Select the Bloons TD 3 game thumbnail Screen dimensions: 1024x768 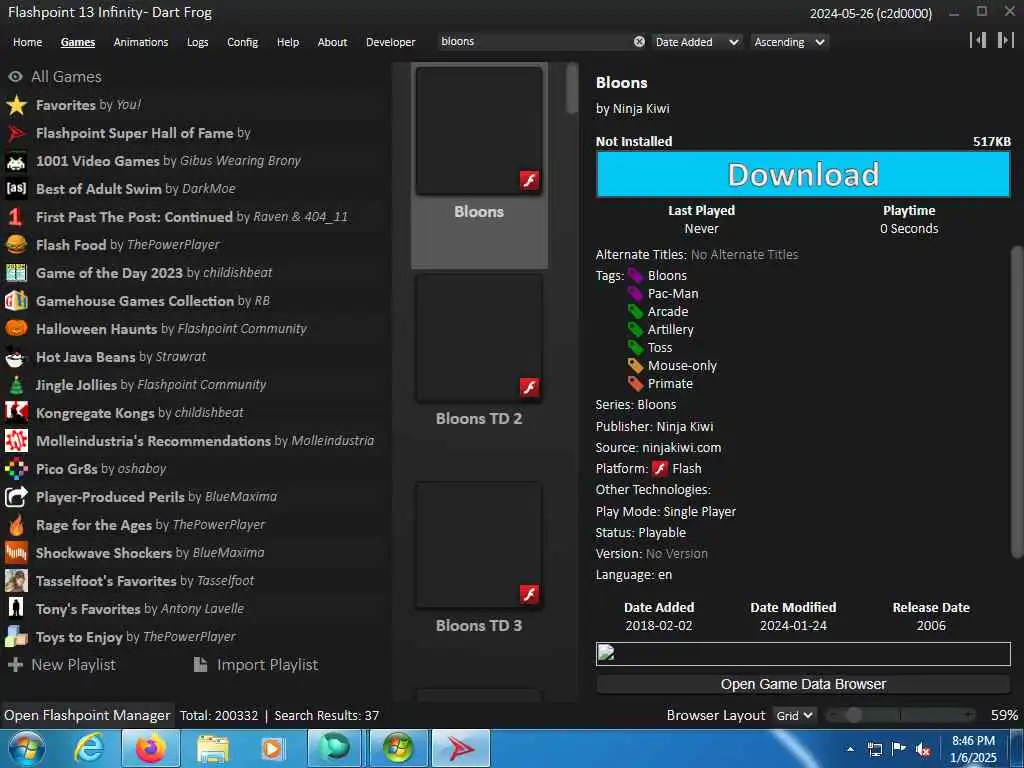click(479, 545)
